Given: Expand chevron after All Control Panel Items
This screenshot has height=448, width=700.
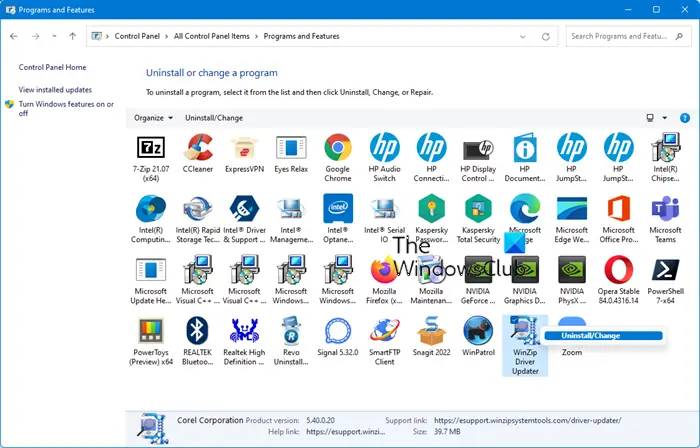Looking at the screenshot, I should [x=257, y=37].
